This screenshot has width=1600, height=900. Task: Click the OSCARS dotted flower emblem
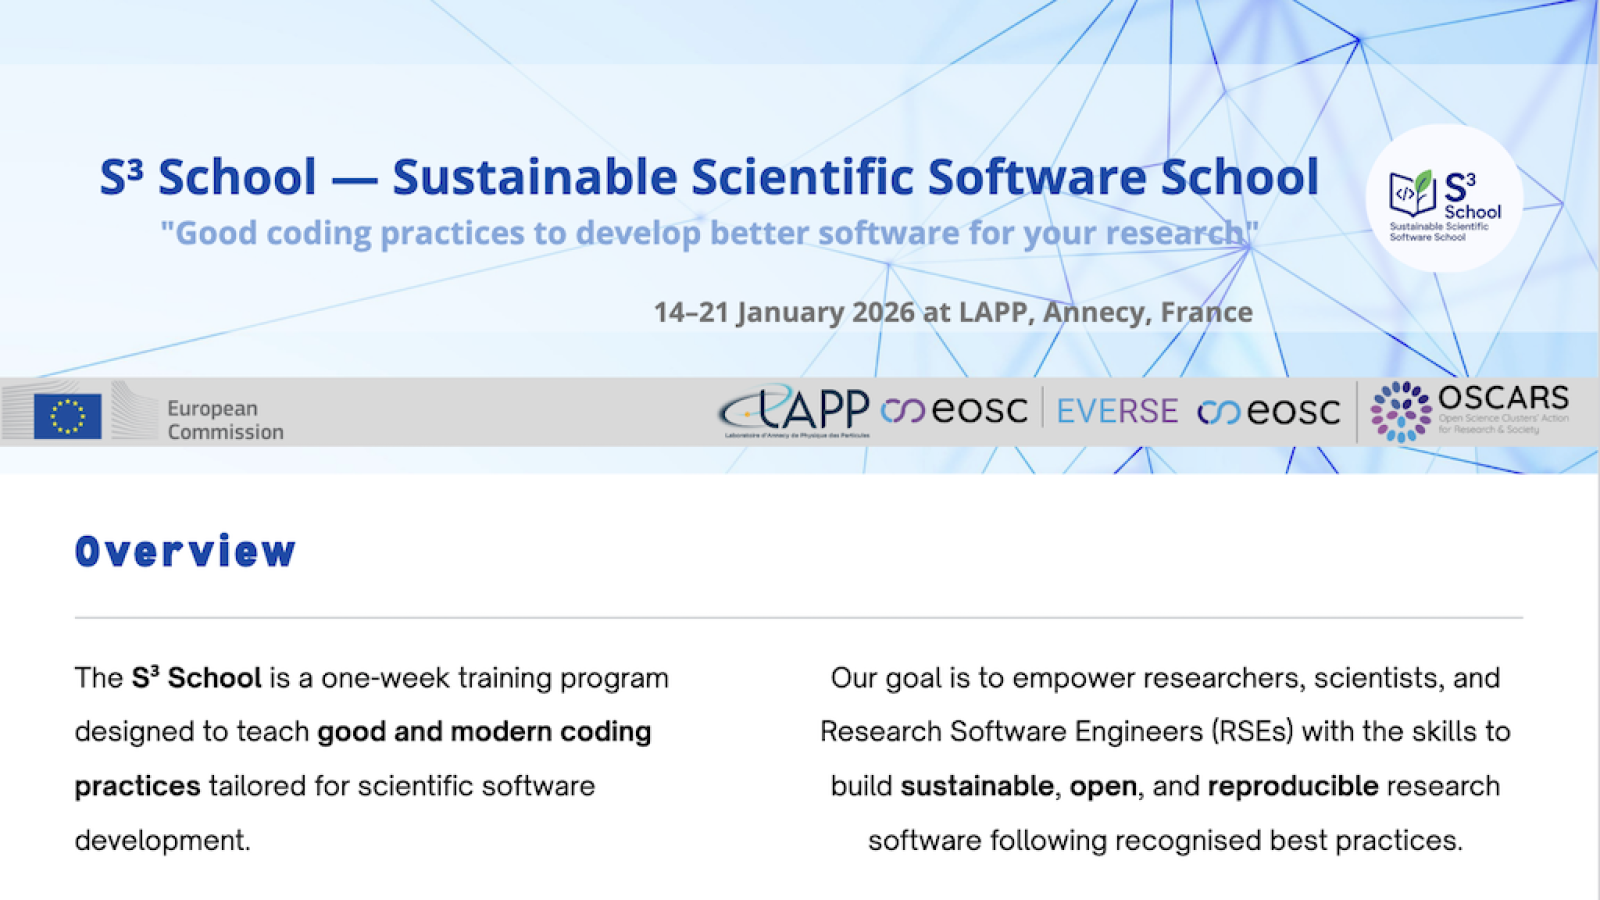(1400, 411)
